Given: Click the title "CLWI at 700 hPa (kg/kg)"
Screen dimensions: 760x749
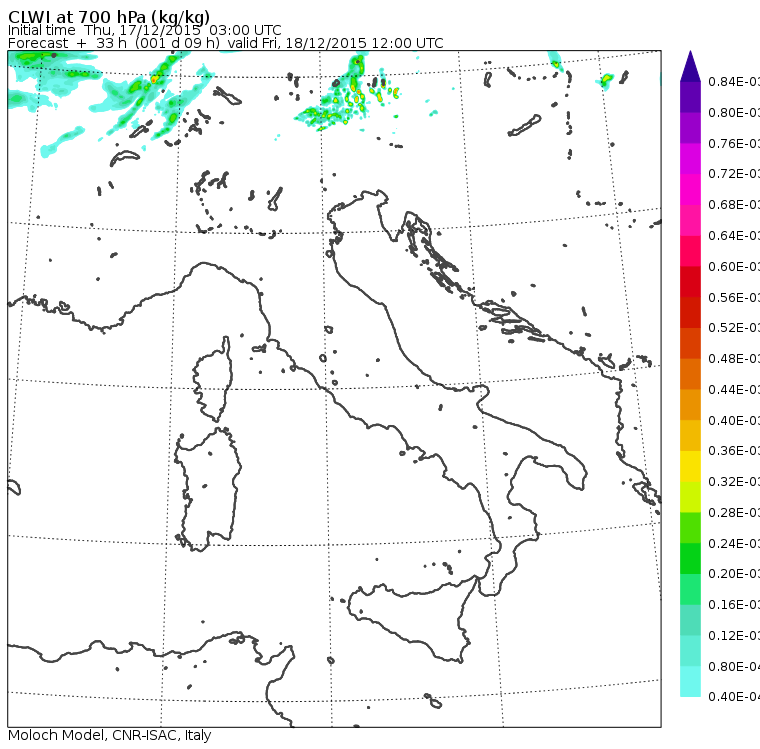Looking at the screenshot, I should (109, 17).
